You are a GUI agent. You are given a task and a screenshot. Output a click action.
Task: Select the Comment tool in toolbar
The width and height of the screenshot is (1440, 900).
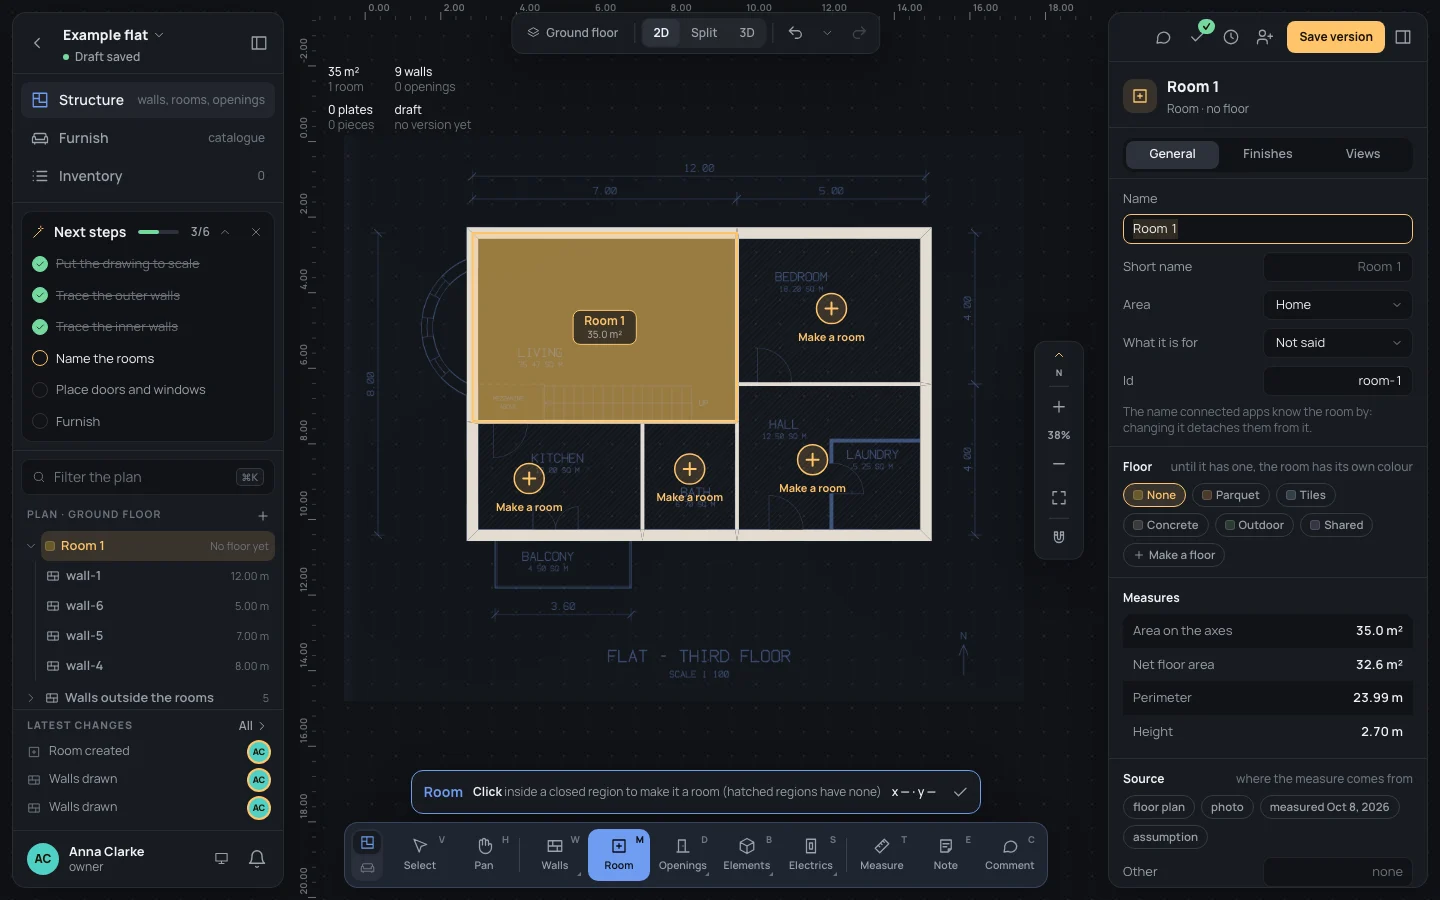[1010, 855]
